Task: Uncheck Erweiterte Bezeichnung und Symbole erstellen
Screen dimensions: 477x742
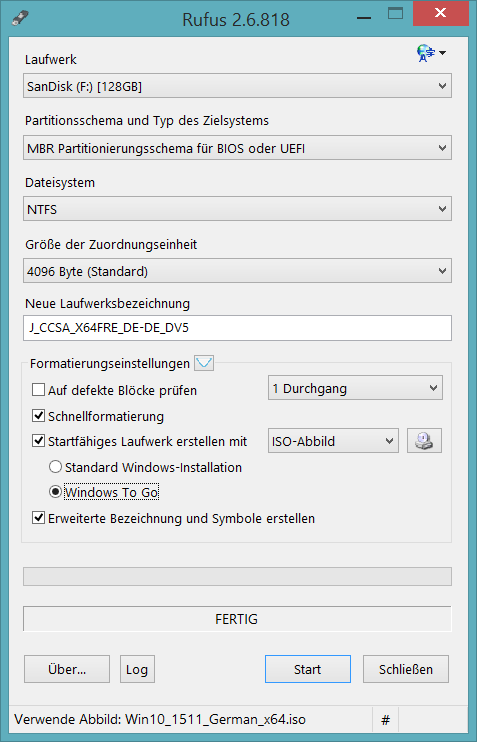Action: 38,518
